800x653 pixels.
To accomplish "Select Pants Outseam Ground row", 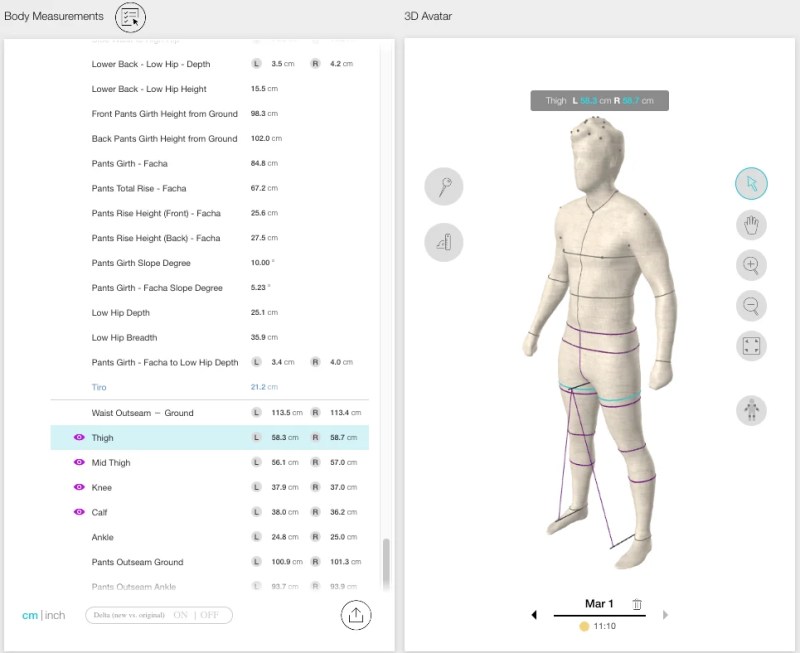I will point(209,562).
